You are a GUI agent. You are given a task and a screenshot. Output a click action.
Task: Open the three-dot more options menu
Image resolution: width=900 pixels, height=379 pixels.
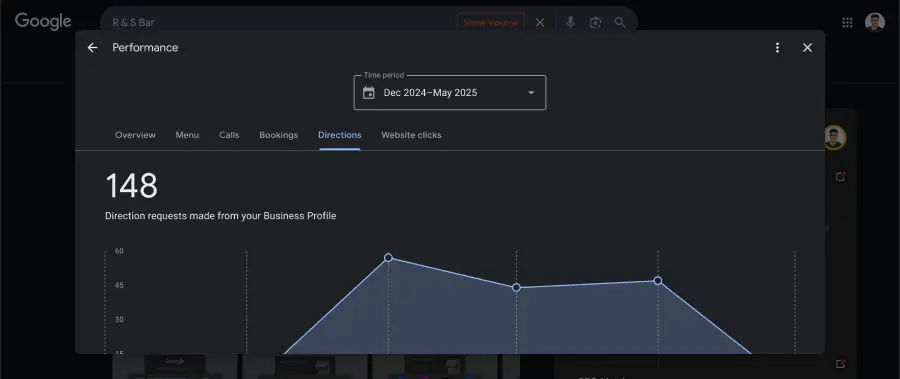coord(777,48)
